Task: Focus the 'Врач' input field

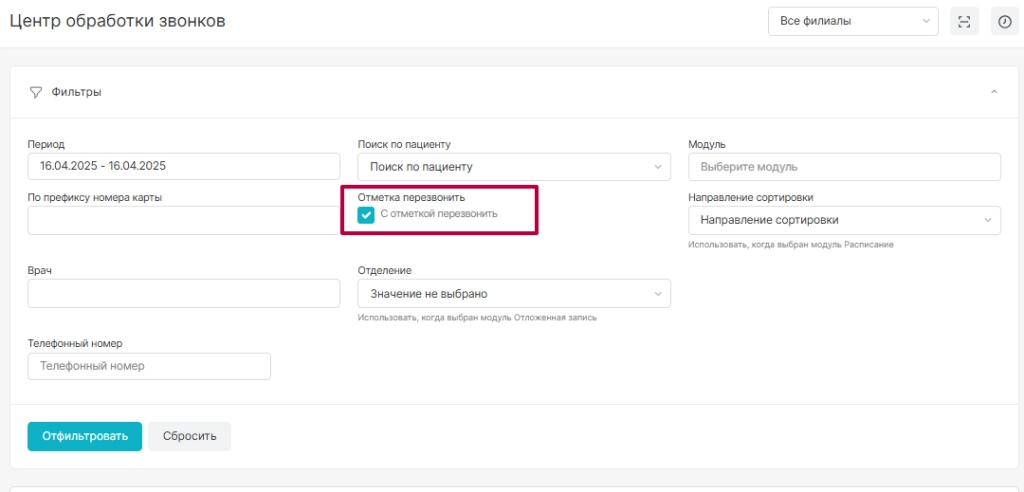Action: 184,293
